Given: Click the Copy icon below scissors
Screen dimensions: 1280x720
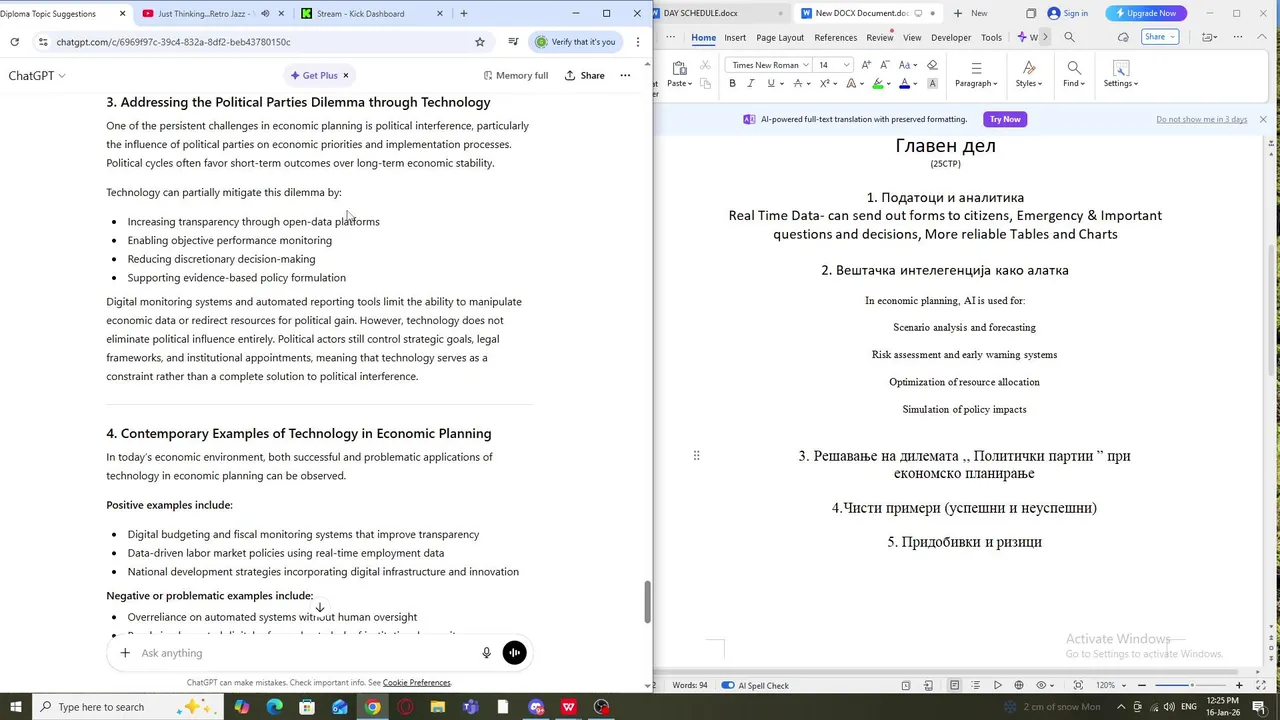Looking at the screenshot, I should click(705, 84).
